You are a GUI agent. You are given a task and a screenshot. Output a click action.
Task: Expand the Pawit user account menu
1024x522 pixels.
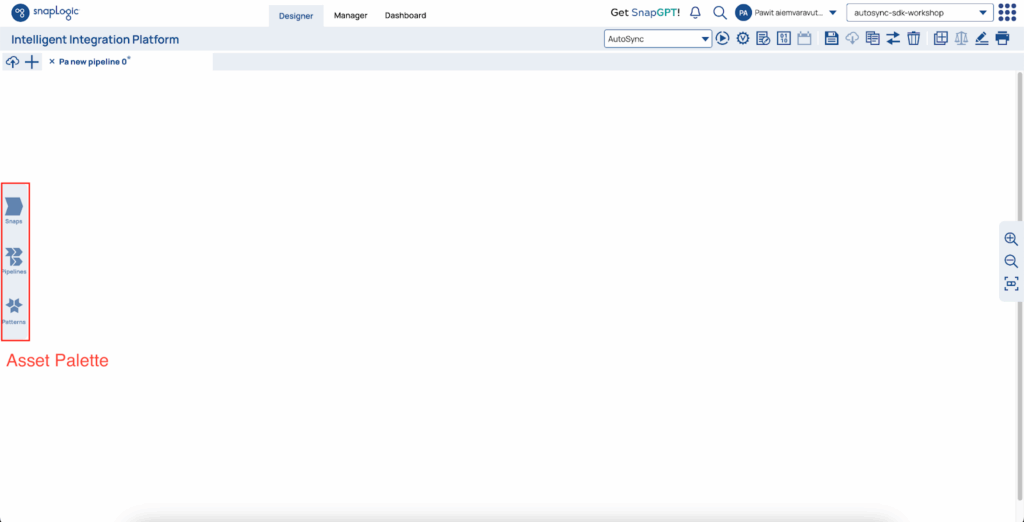point(833,13)
